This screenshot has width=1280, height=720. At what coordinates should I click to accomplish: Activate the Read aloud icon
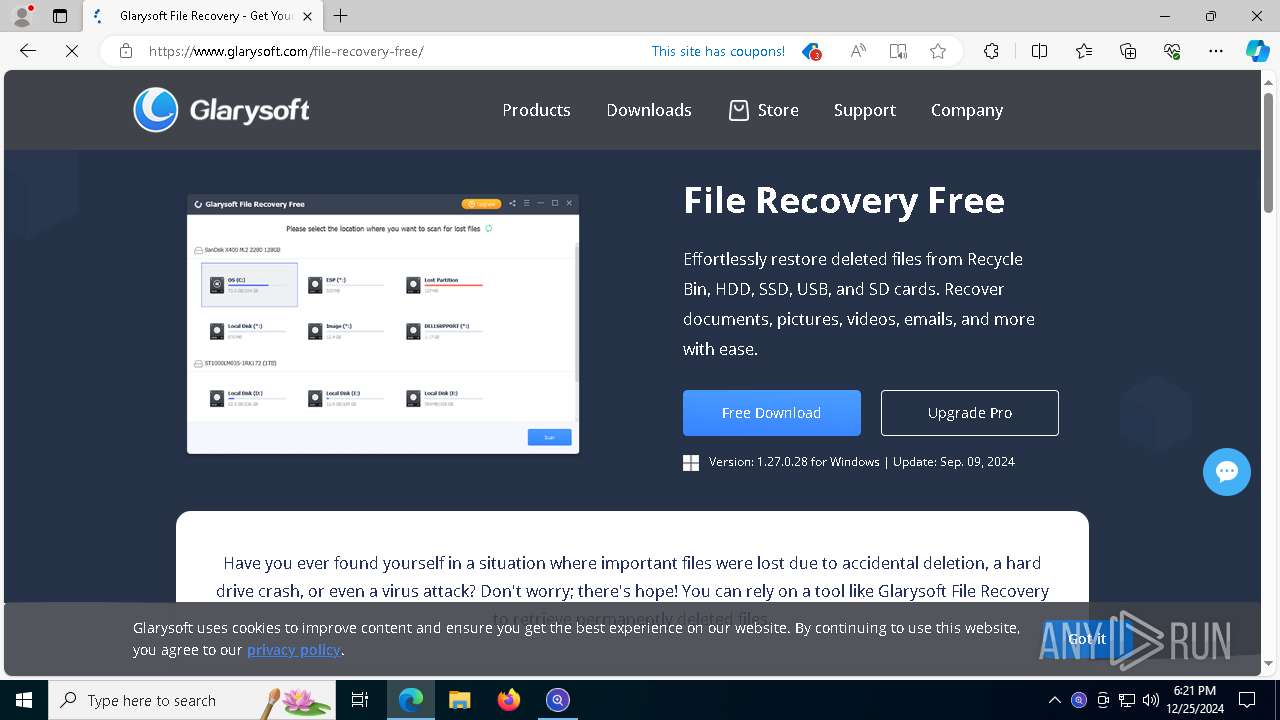(858, 51)
